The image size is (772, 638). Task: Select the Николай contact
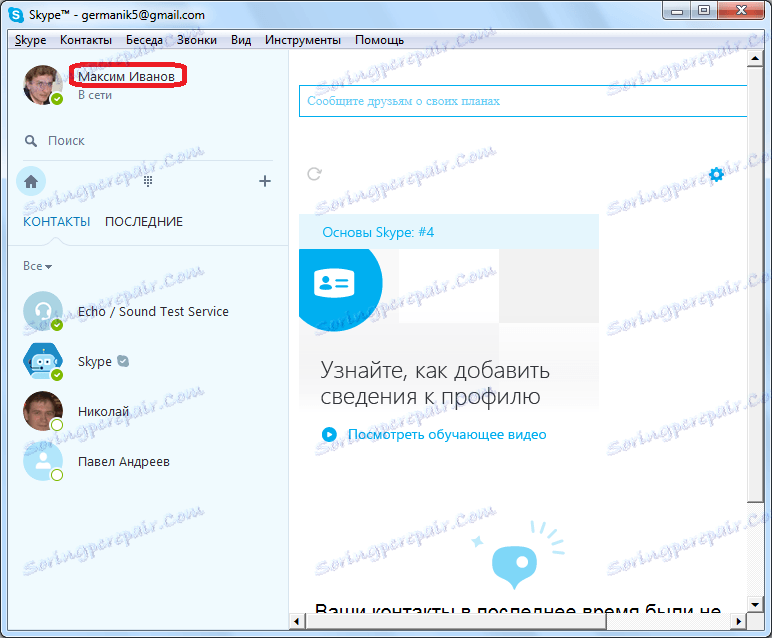click(x=148, y=412)
